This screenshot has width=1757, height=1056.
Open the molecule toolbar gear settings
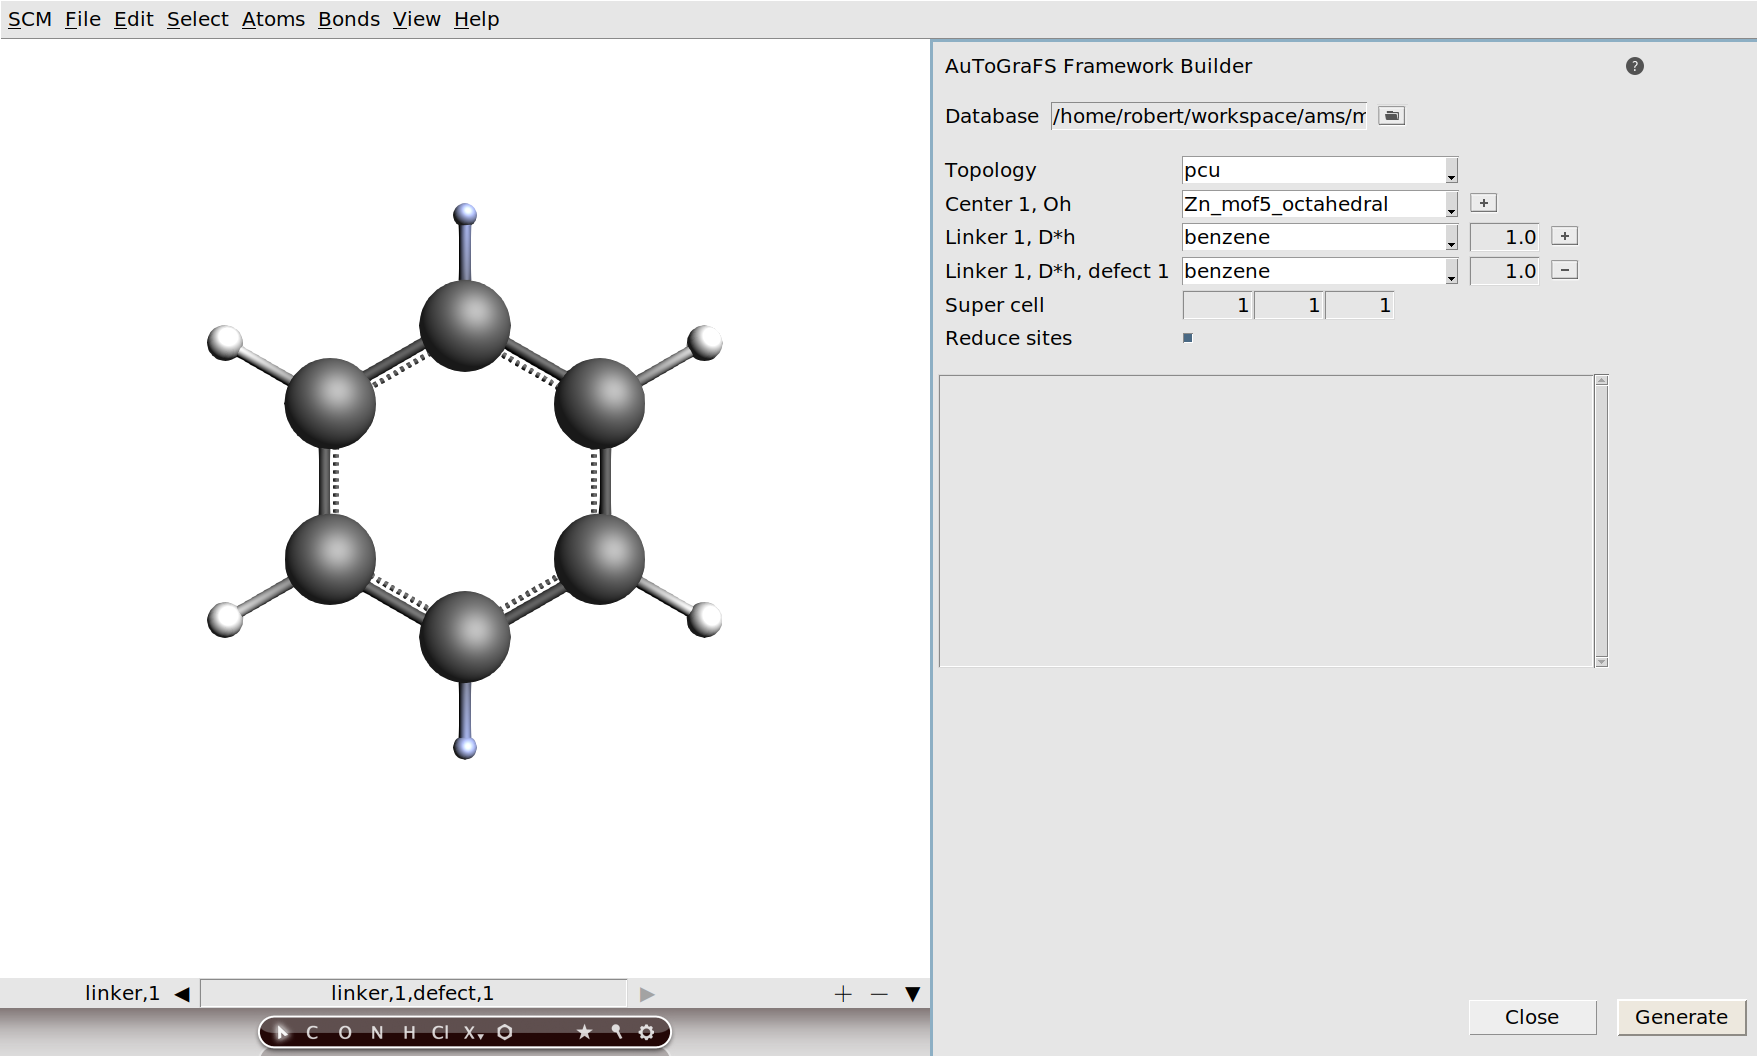pos(646,1032)
